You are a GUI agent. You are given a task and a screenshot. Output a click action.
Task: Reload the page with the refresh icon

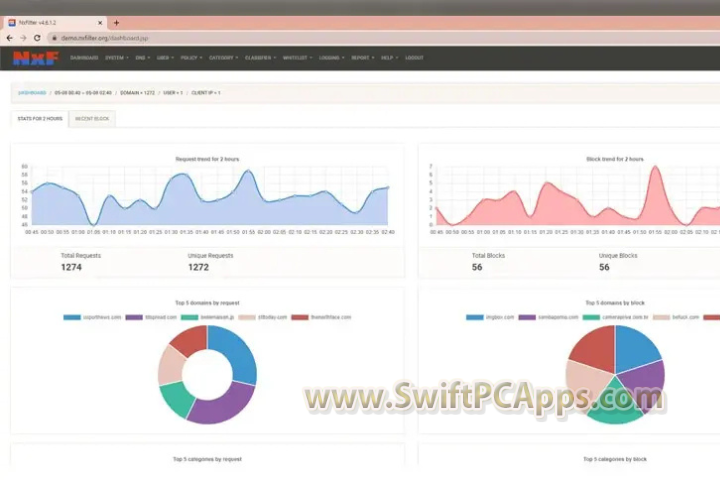pos(37,38)
